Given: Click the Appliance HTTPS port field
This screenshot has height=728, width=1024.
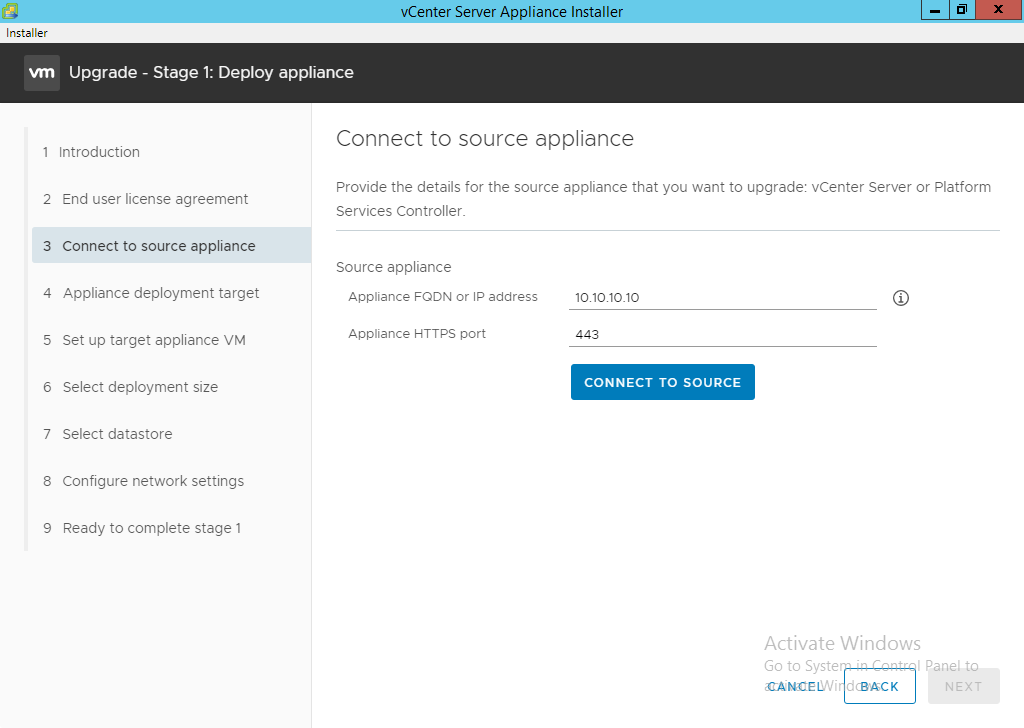Looking at the screenshot, I should (x=722, y=334).
